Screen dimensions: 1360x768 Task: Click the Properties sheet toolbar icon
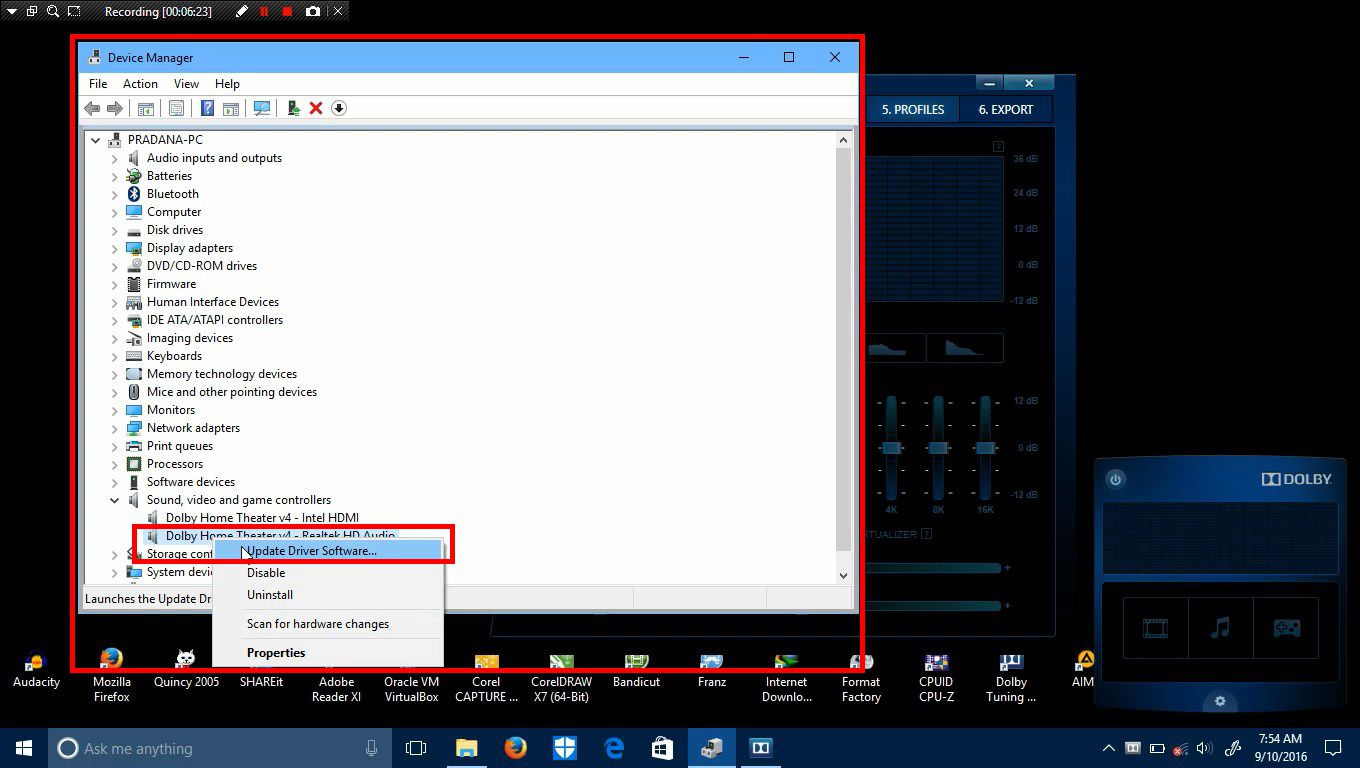point(176,108)
